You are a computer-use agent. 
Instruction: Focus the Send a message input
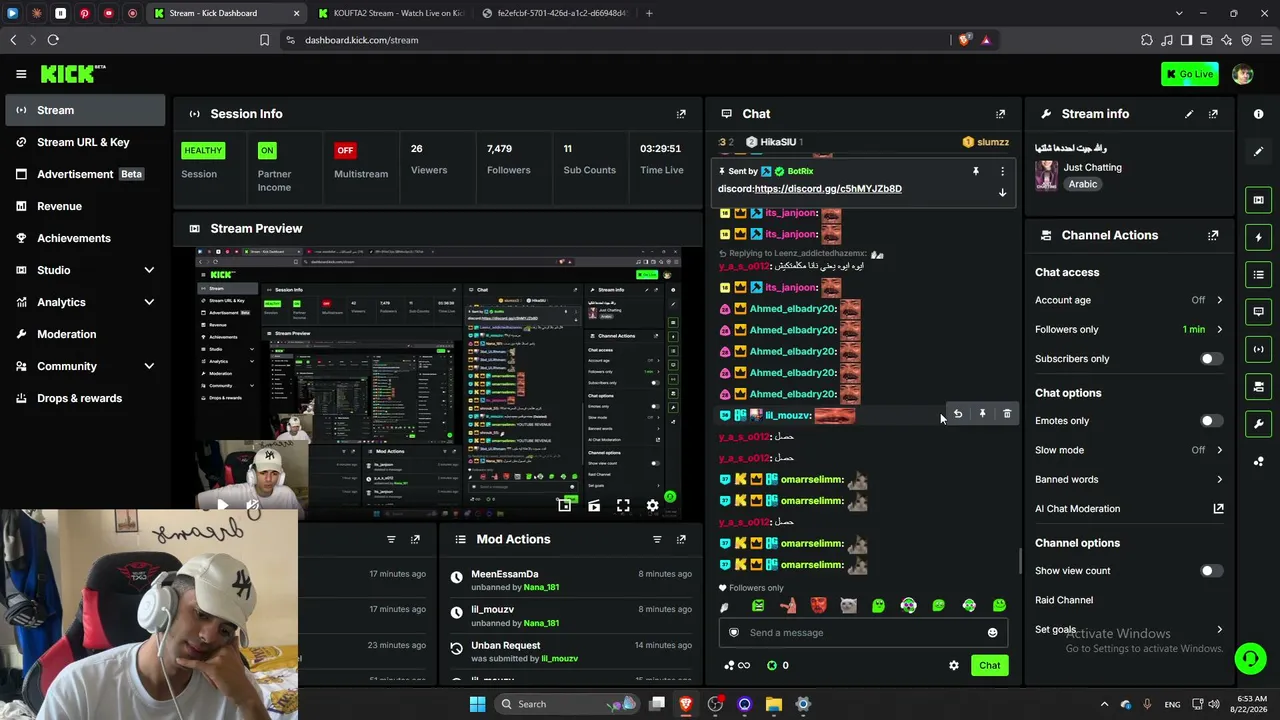(x=865, y=633)
